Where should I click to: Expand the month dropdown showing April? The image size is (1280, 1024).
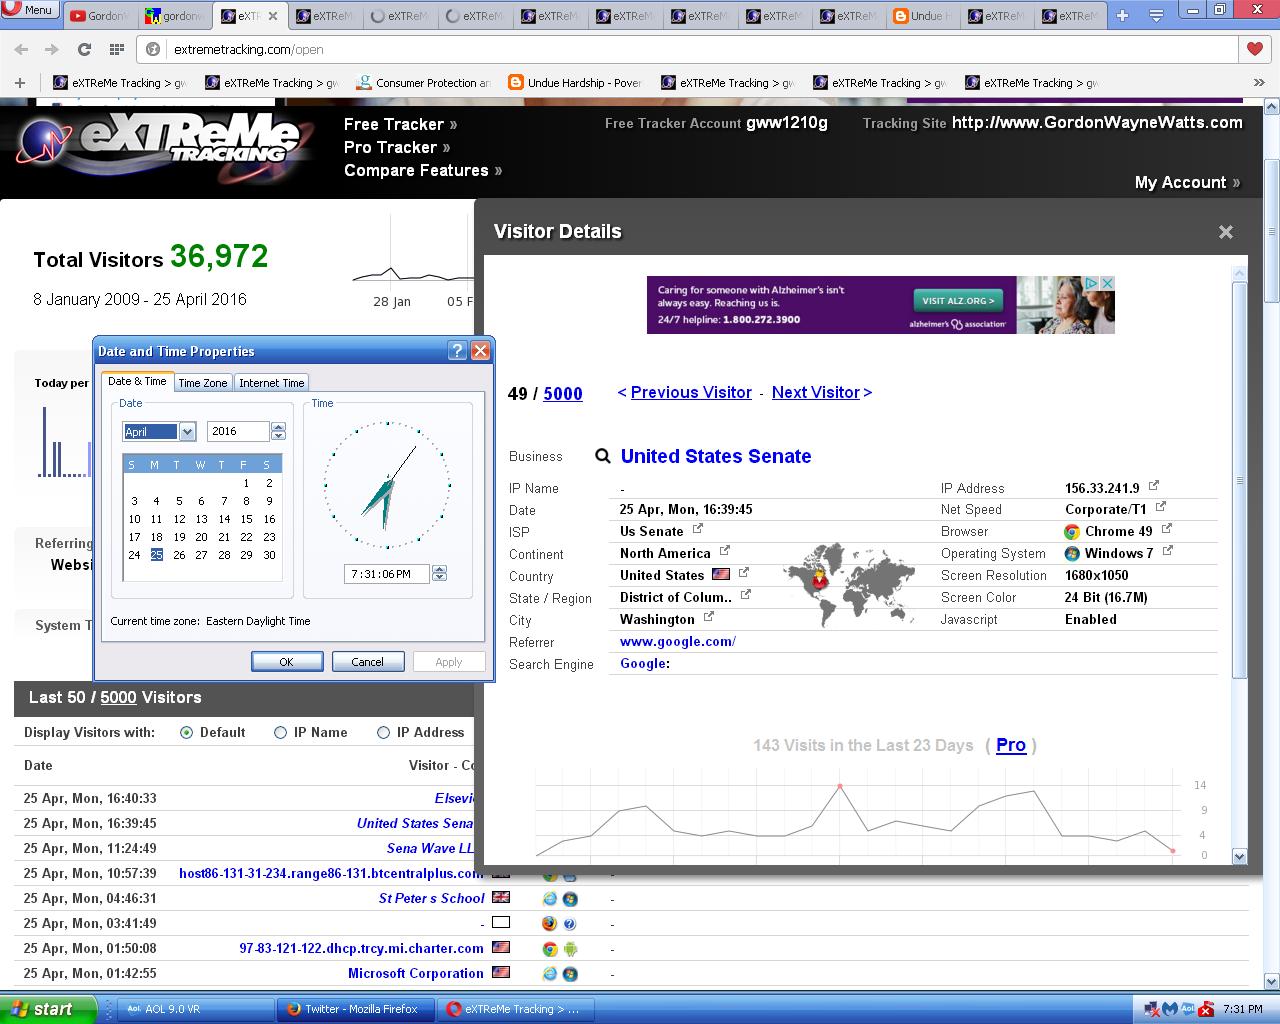tap(186, 431)
